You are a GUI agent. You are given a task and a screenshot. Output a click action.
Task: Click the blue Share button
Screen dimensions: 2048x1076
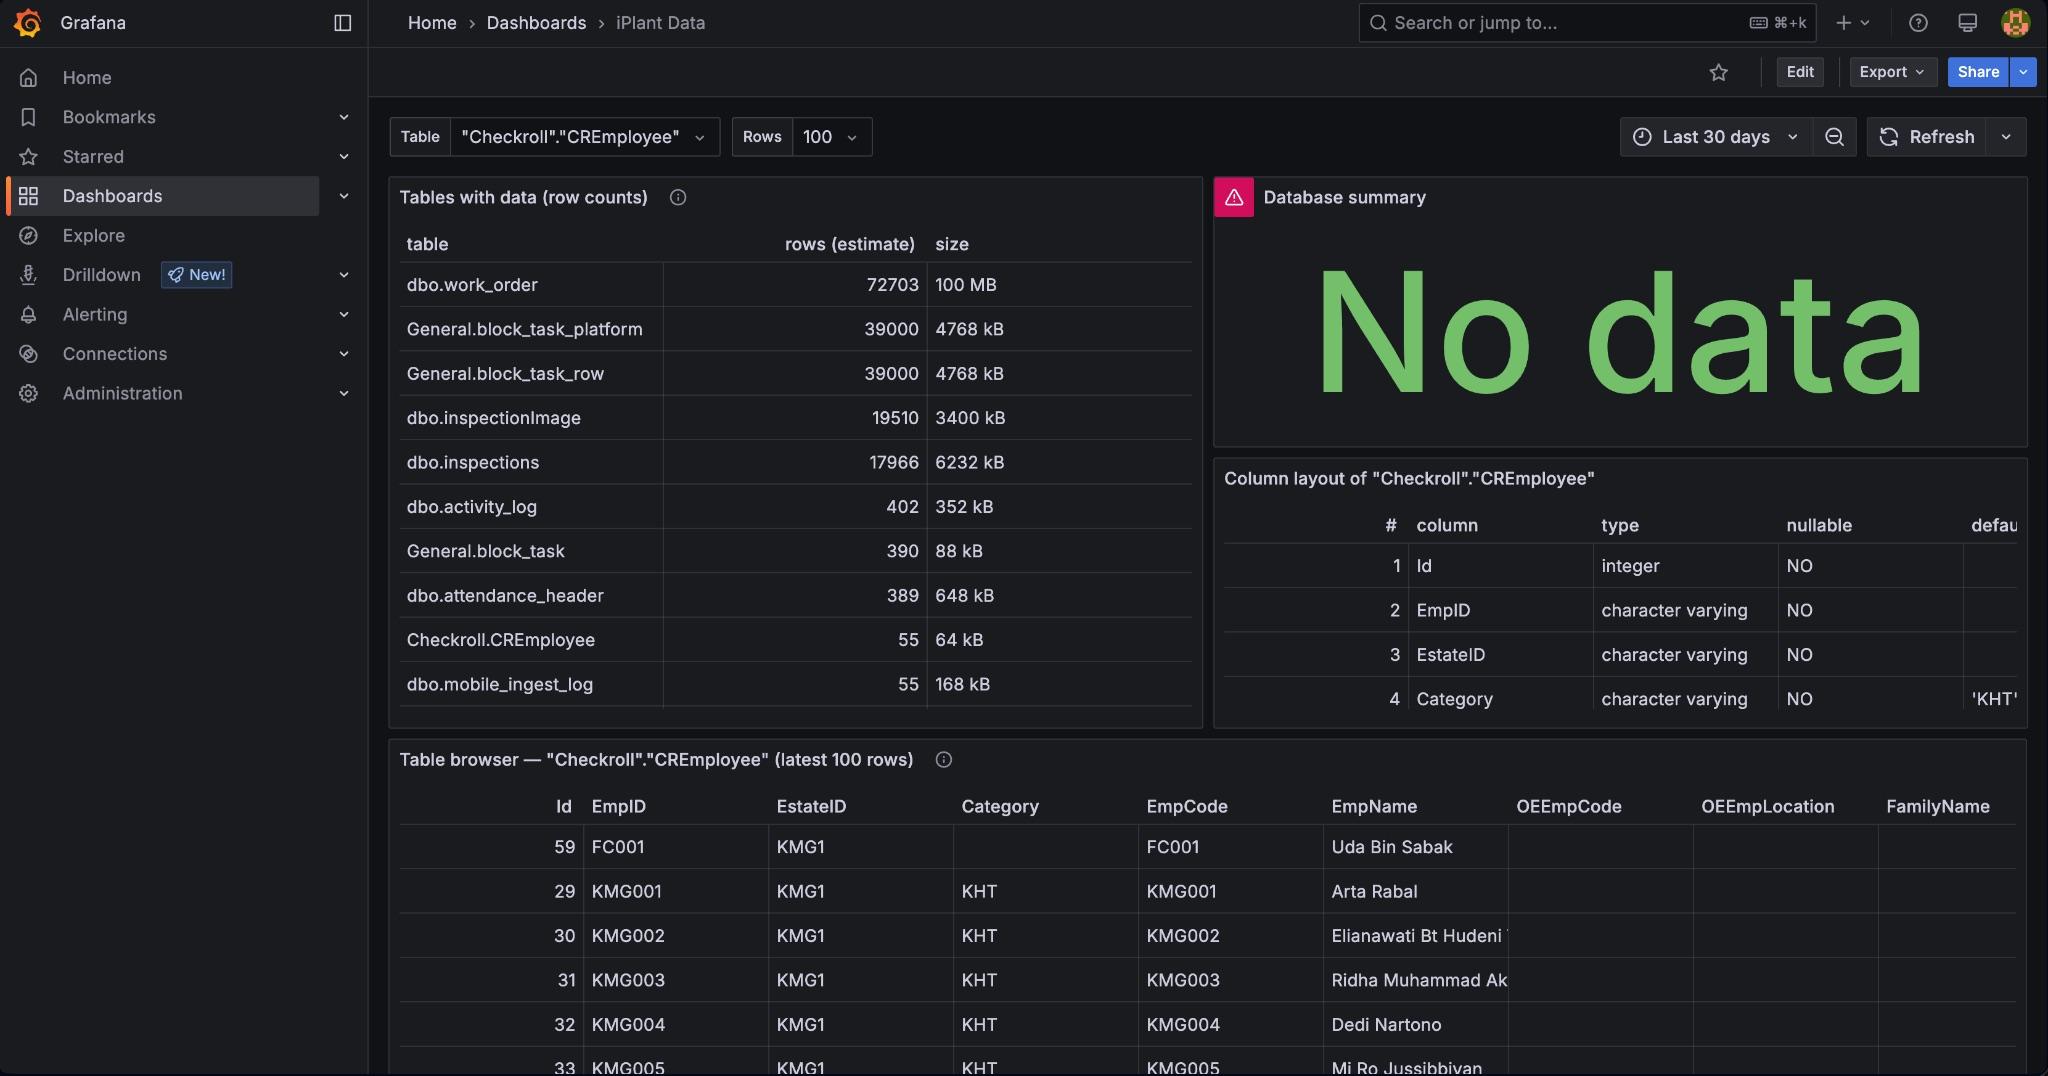pyautogui.click(x=1978, y=72)
